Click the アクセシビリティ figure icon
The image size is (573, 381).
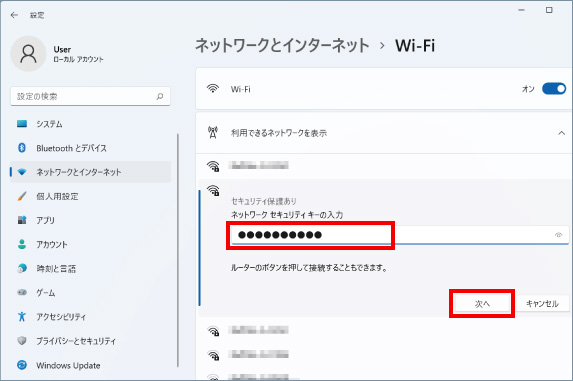click(22, 317)
